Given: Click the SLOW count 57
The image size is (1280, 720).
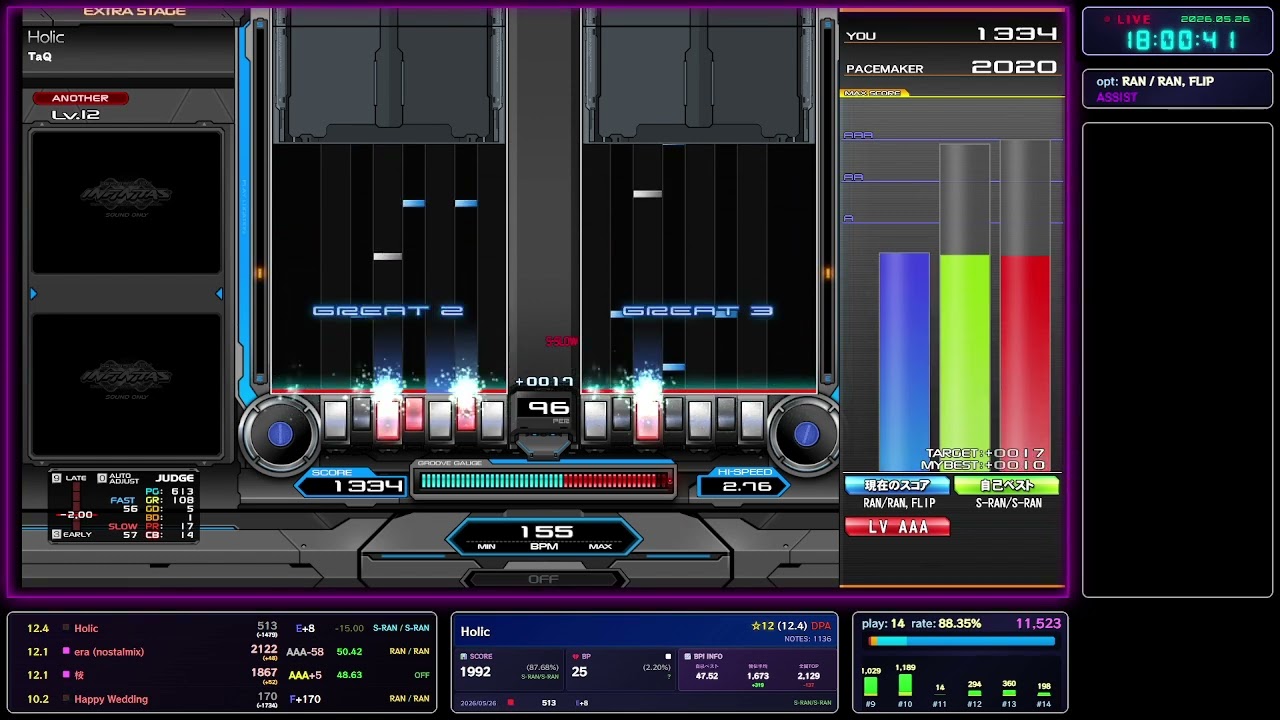Looking at the screenshot, I should [131, 535].
